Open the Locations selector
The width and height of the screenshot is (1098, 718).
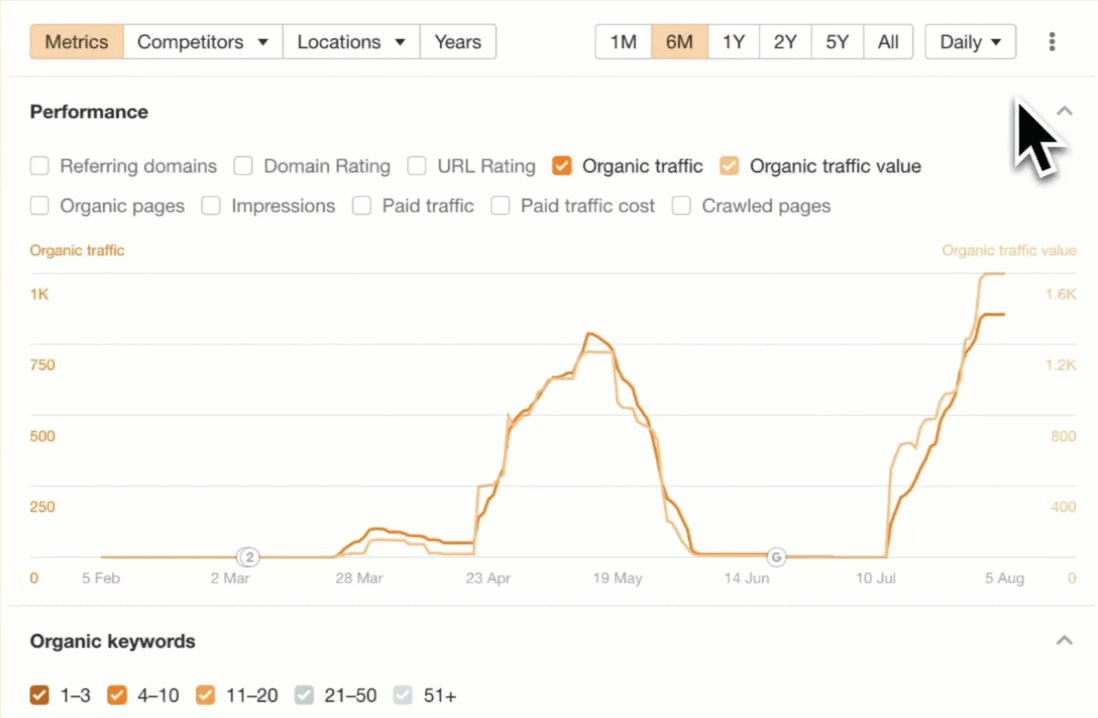[x=350, y=41]
